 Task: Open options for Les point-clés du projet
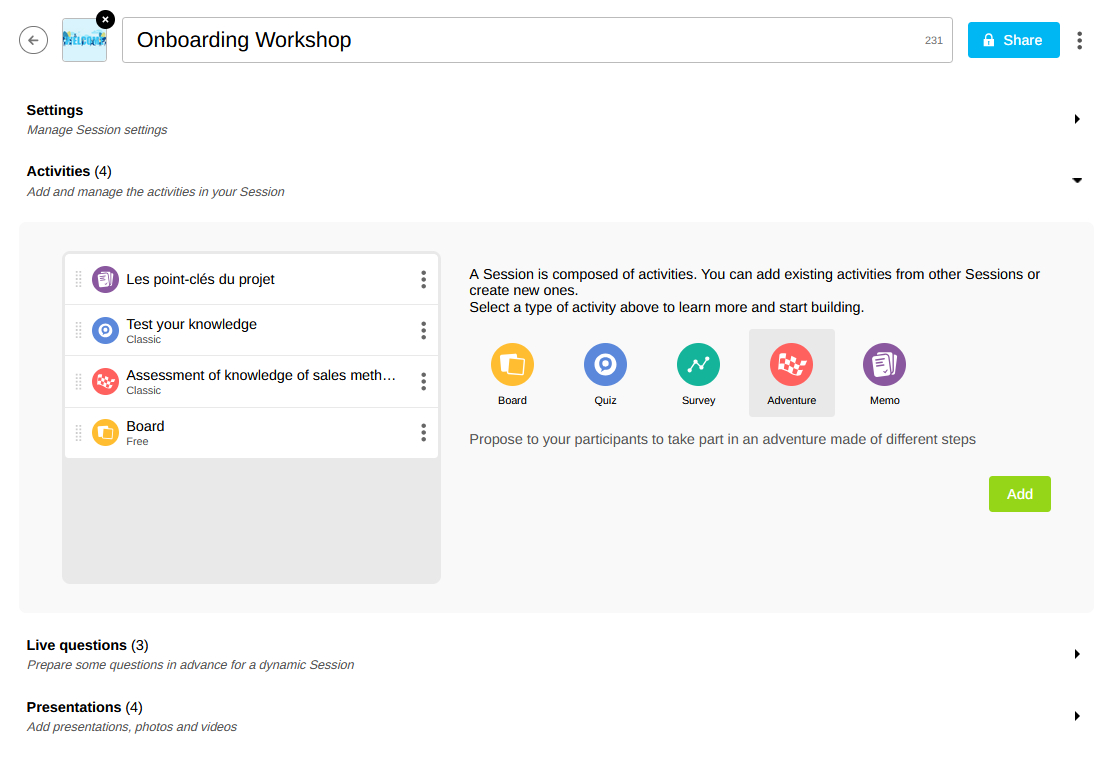point(423,280)
